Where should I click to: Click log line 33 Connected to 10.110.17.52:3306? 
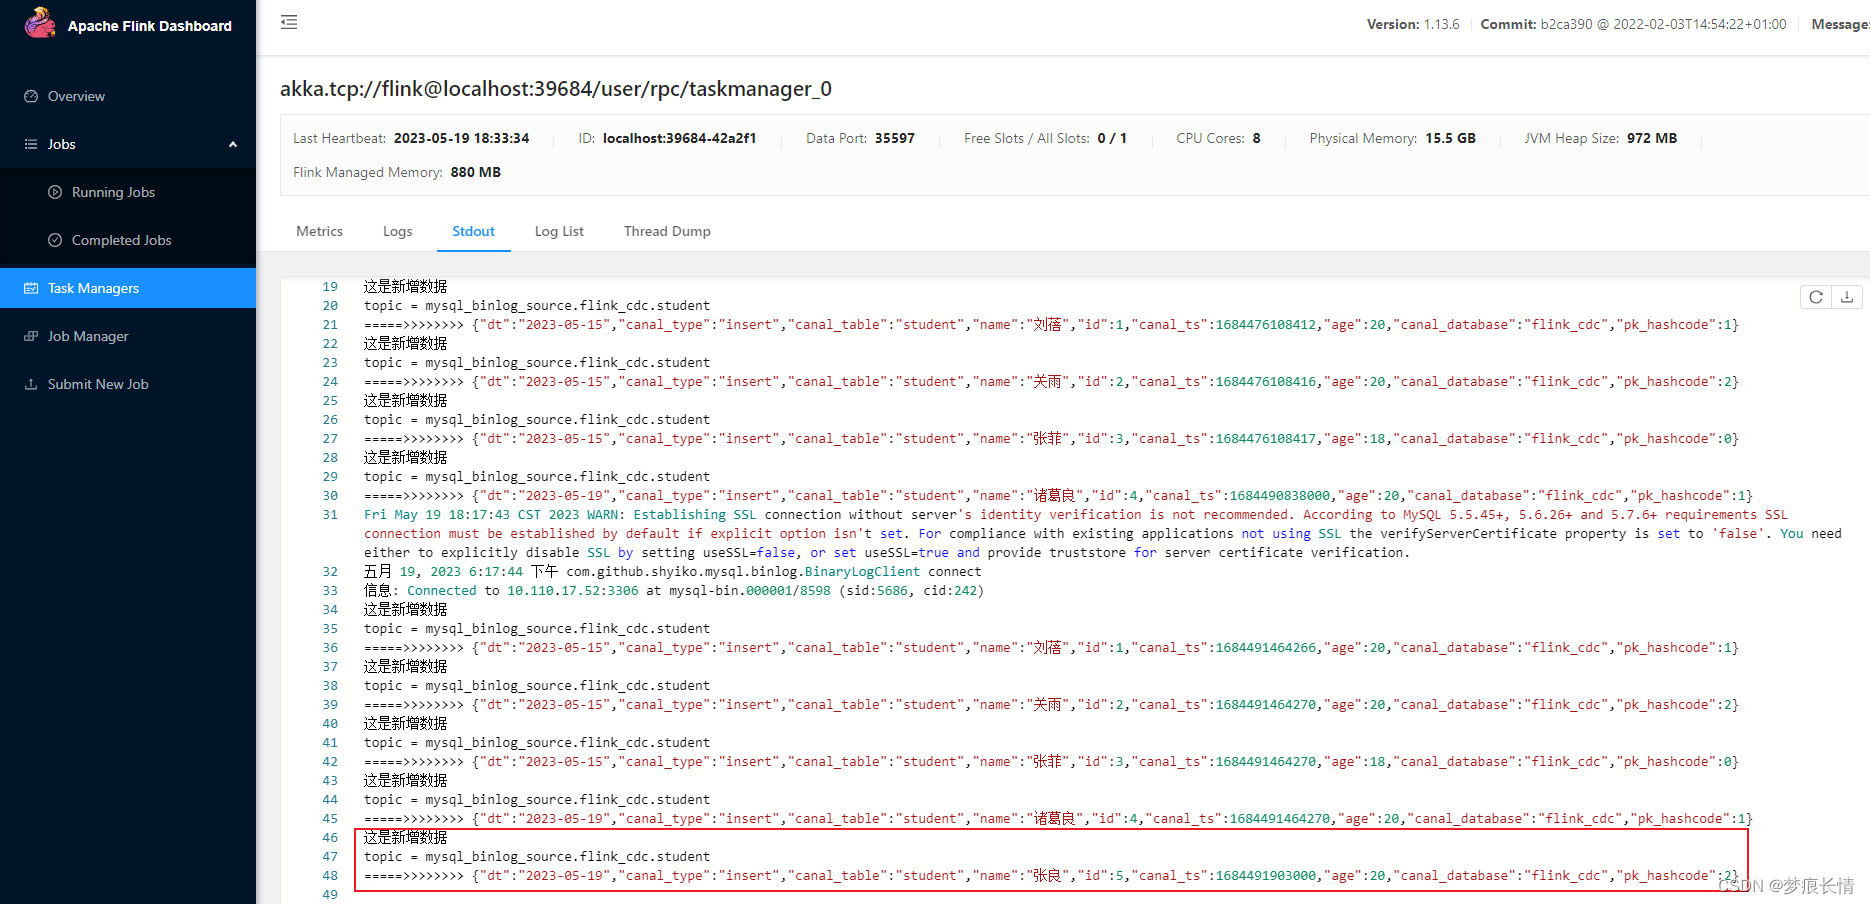[674, 591]
